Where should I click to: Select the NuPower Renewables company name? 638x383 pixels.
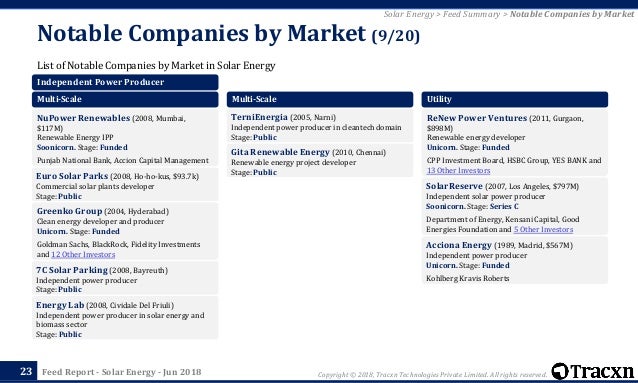pyautogui.click(x=83, y=118)
